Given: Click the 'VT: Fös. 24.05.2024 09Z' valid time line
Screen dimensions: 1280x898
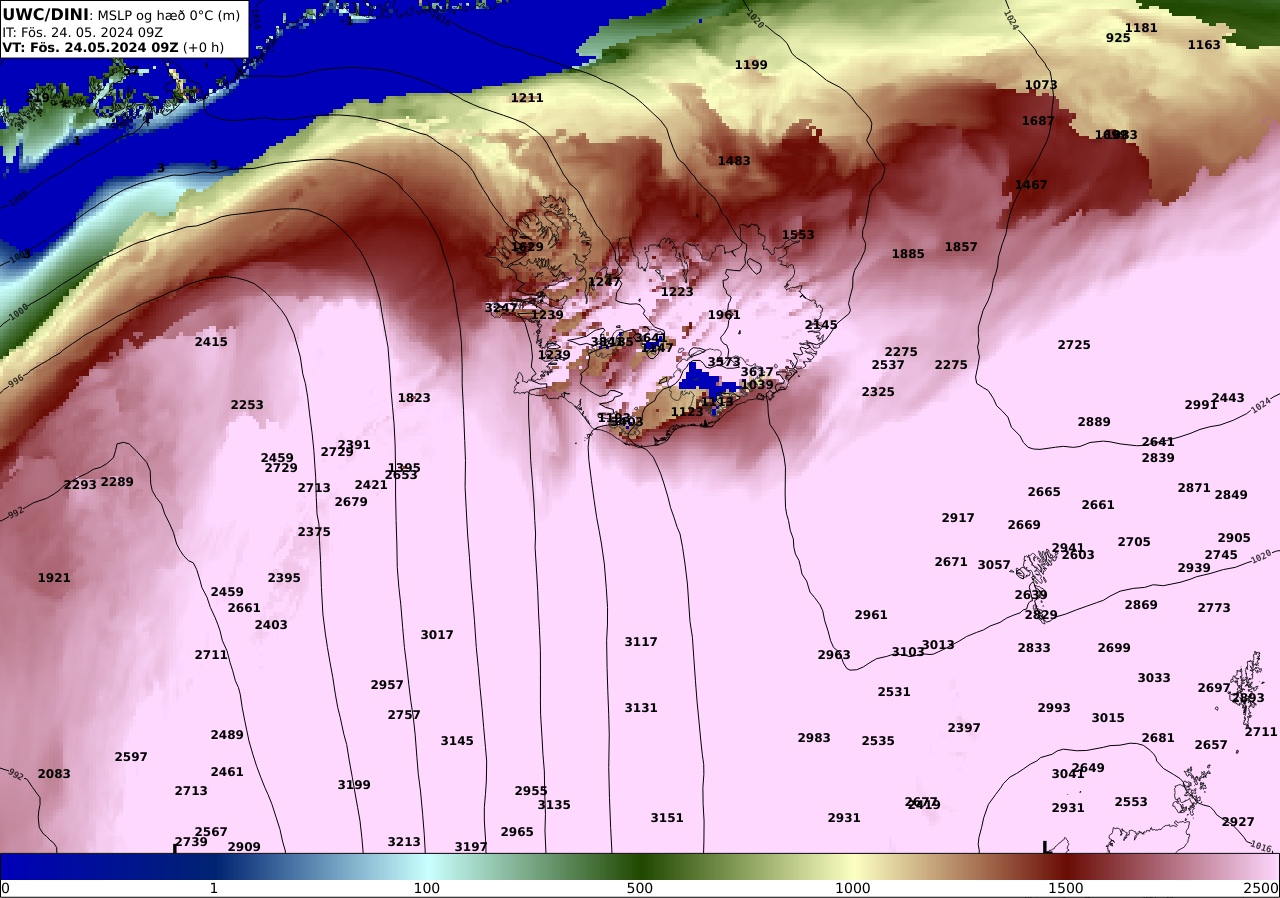Looking at the screenshot, I should 90,47.
